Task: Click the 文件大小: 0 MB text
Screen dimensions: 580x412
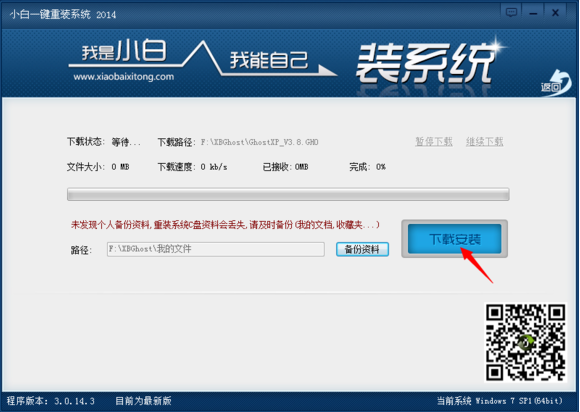Action: coord(98,167)
